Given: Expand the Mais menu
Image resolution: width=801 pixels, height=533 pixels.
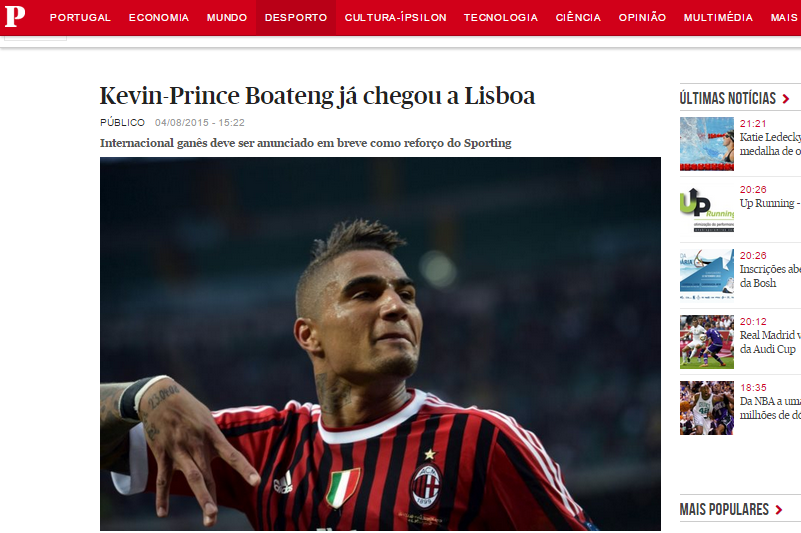Looking at the screenshot, I should pos(784,17).
